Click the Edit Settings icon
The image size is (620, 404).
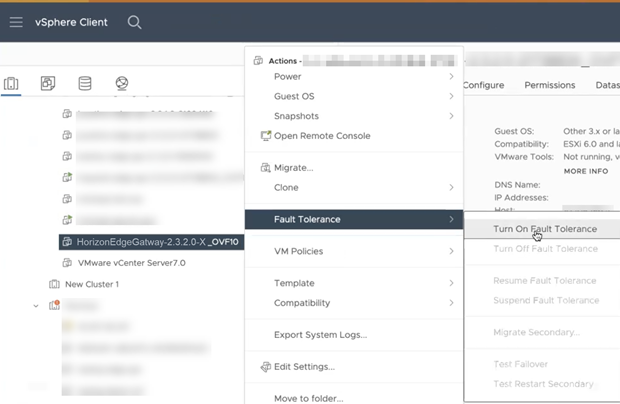265,367
